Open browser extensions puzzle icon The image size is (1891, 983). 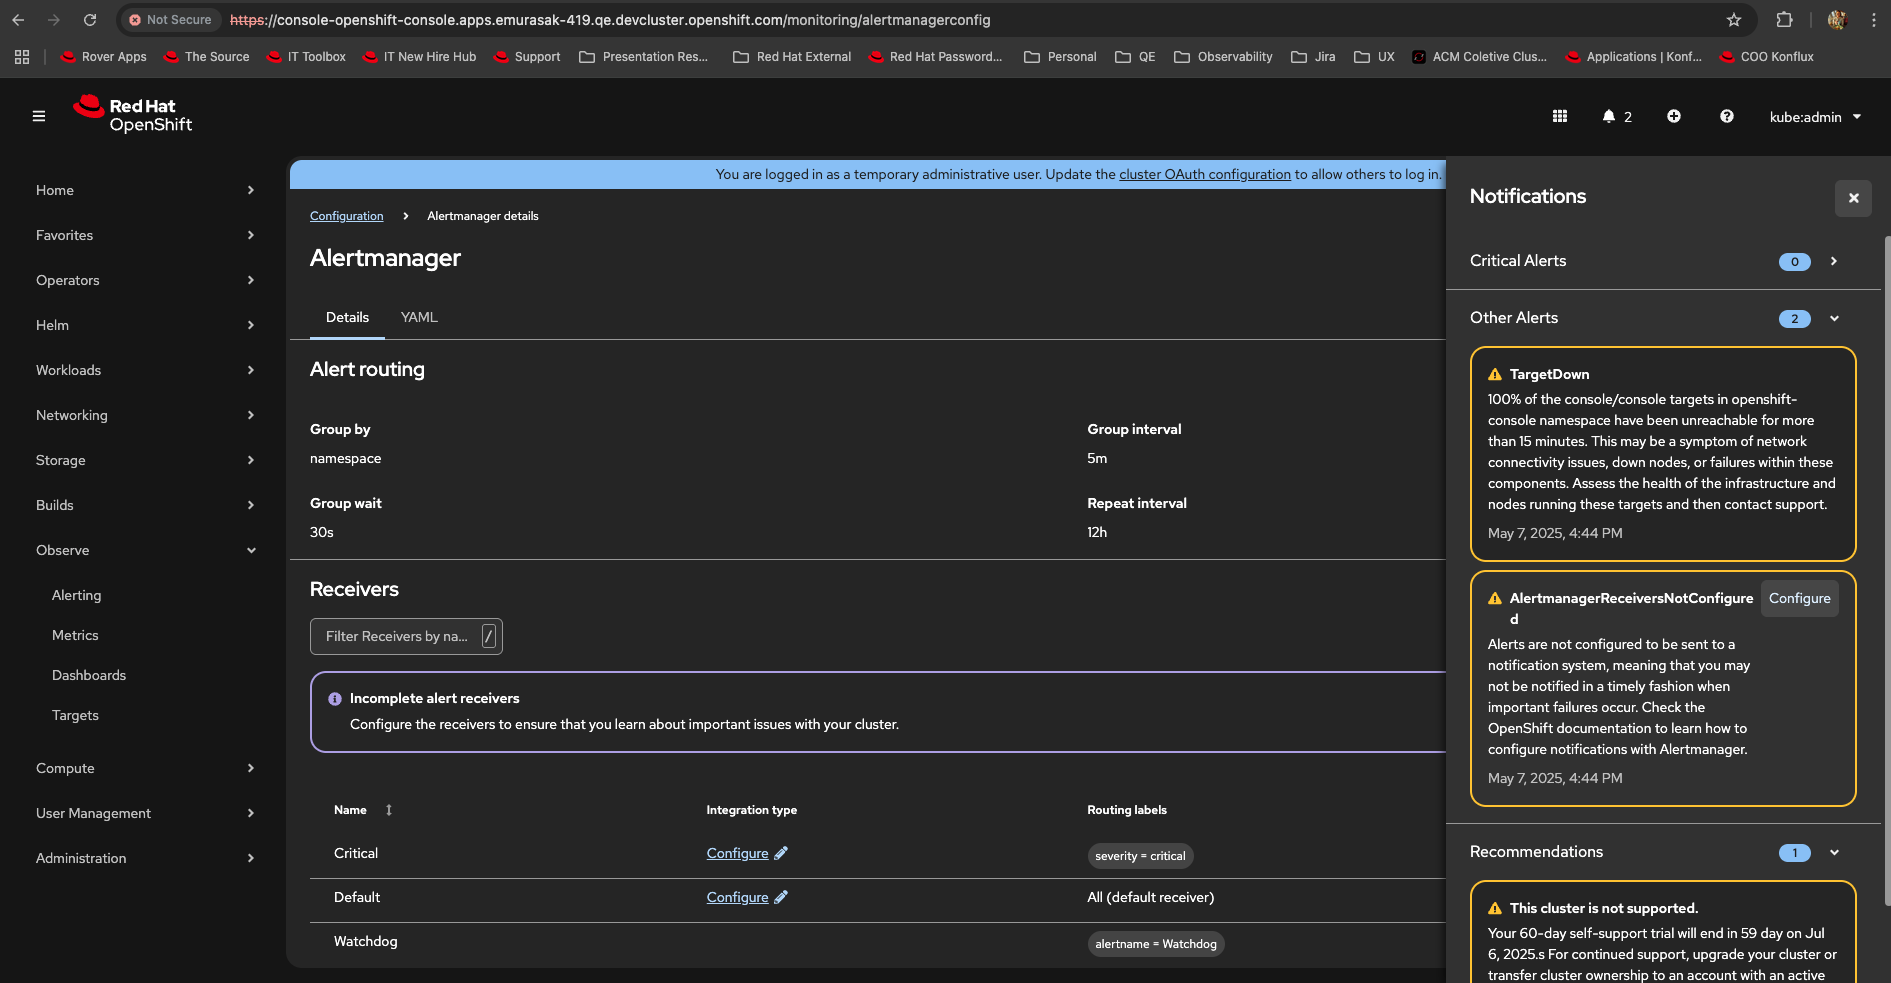pos(1784,20)
